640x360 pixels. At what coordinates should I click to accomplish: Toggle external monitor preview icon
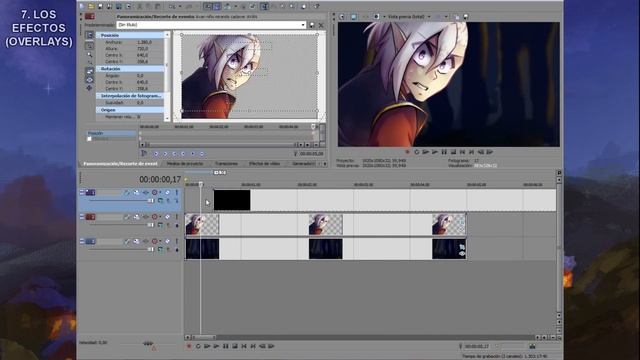pos(354,17)
